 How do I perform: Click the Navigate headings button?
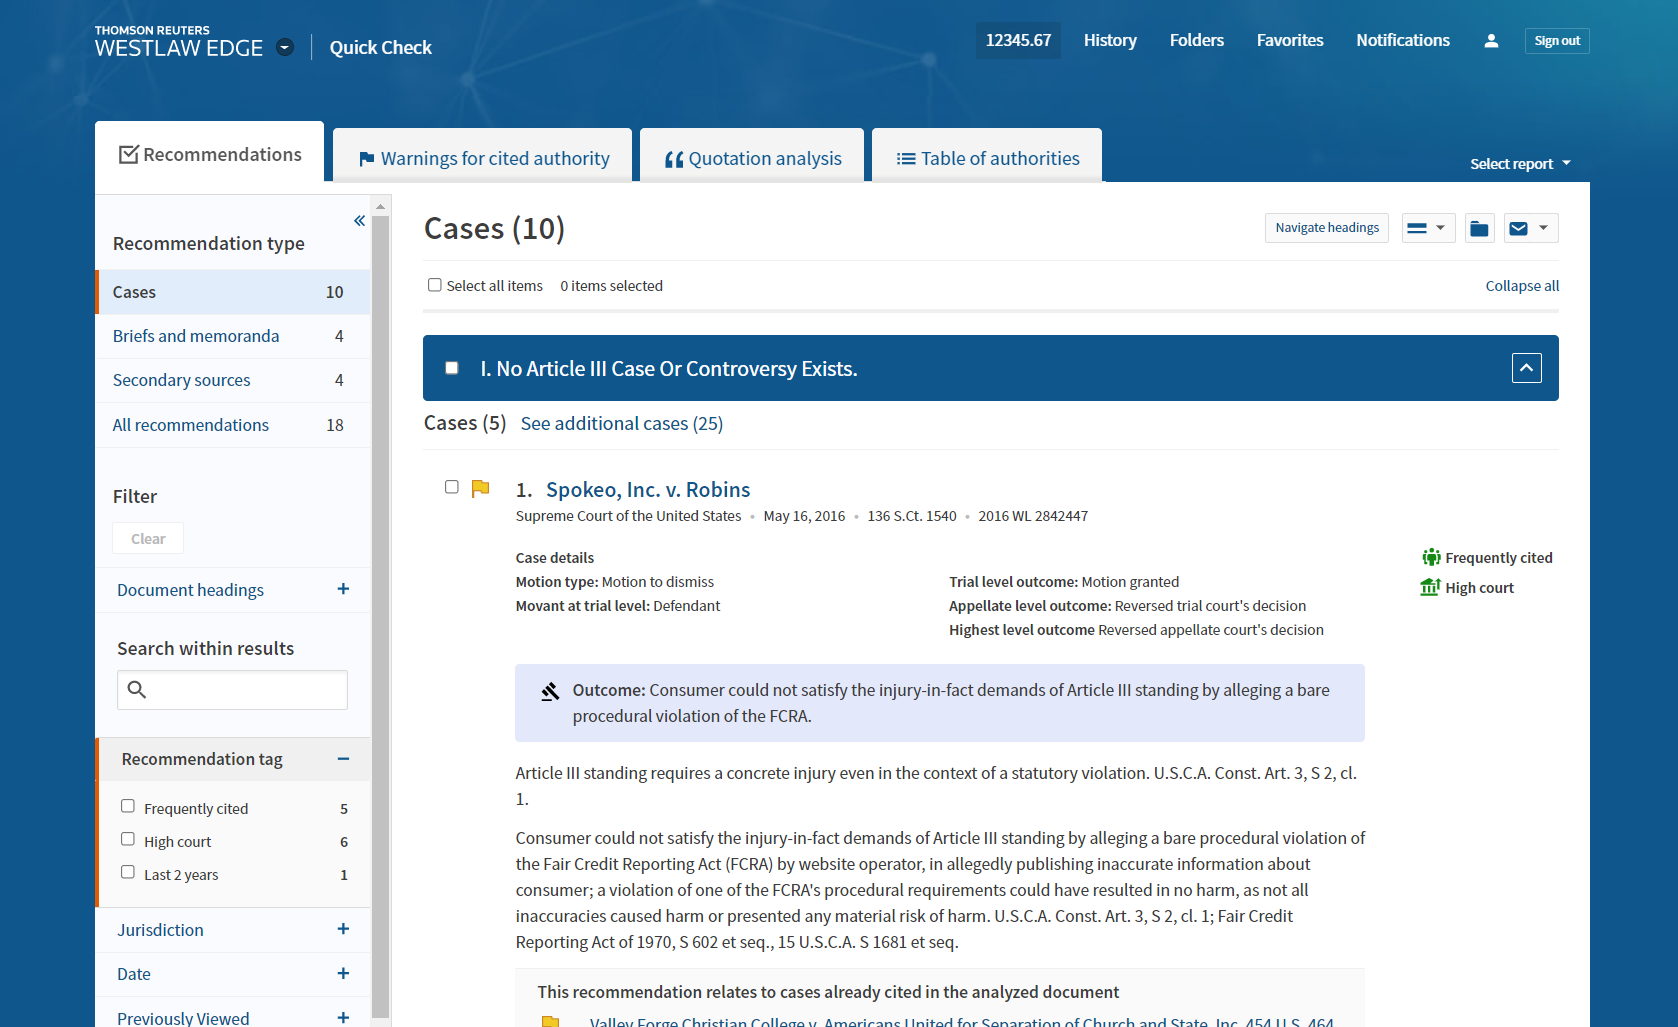tap(1326, 228)
